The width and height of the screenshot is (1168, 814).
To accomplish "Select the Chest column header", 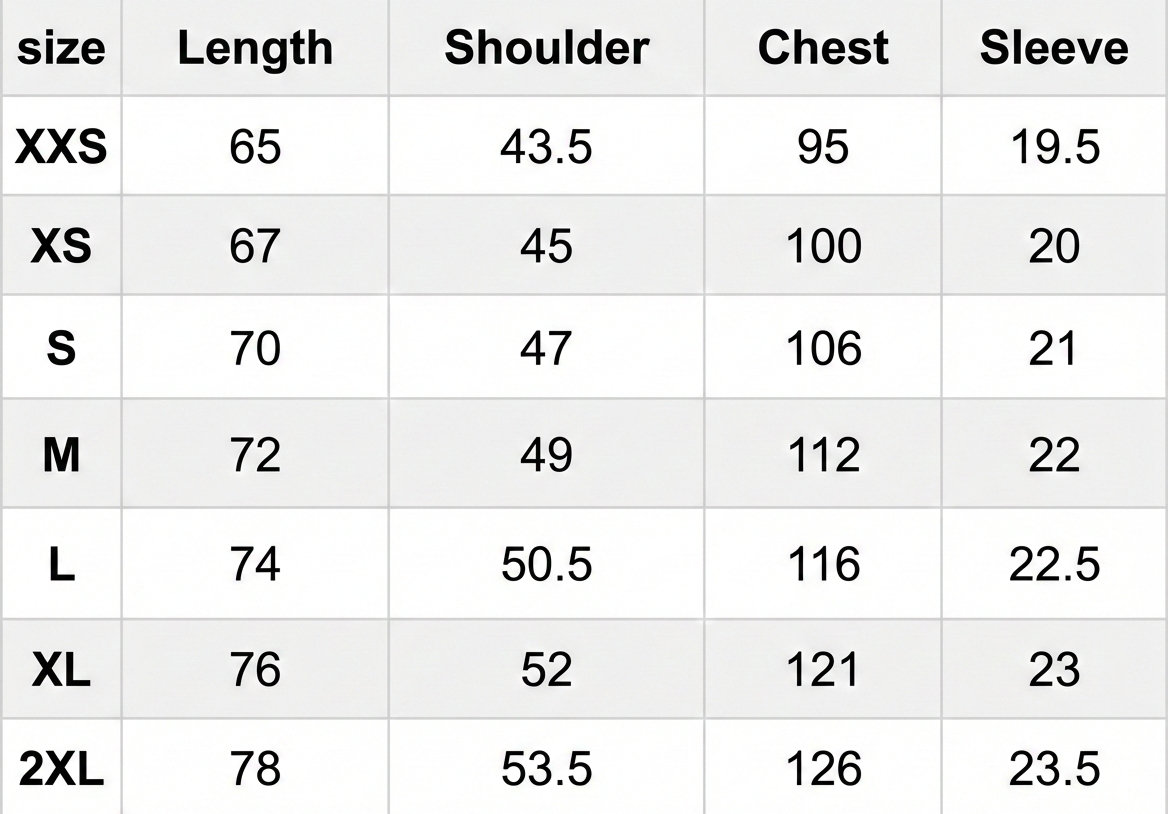I will click(x=823, y=48).
